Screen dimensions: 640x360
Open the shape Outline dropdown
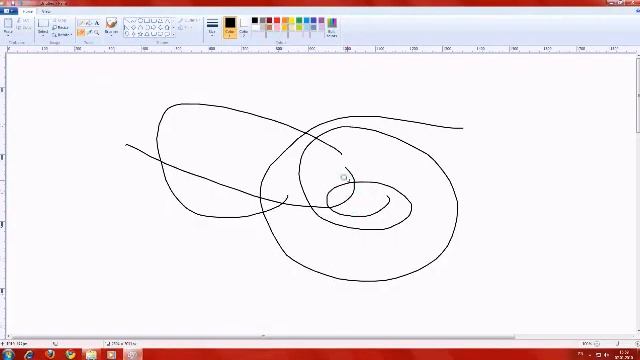click(x=189, y=20)
